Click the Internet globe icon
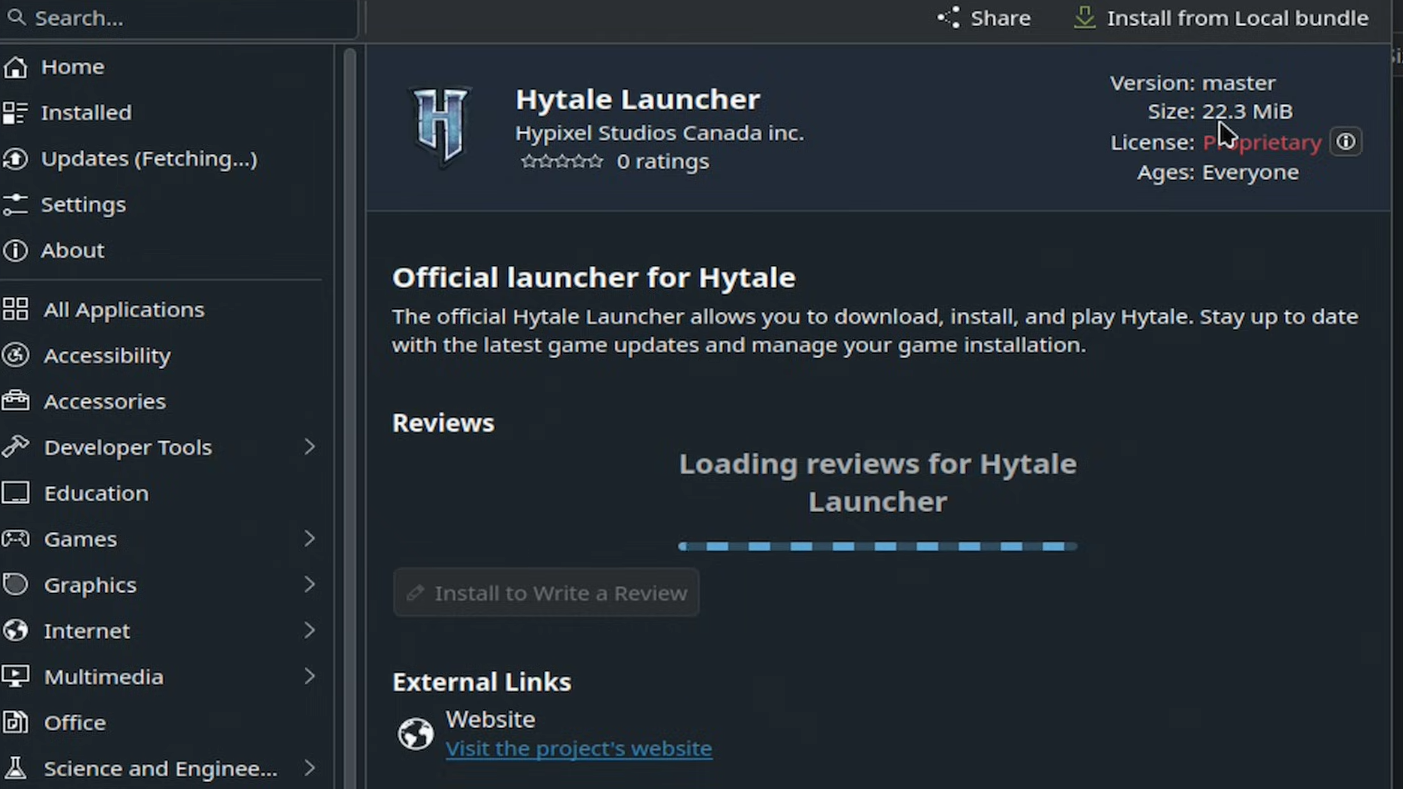The width and height of the screenshot is (1403, 789). pyautogui.click(x=15, y=632)
